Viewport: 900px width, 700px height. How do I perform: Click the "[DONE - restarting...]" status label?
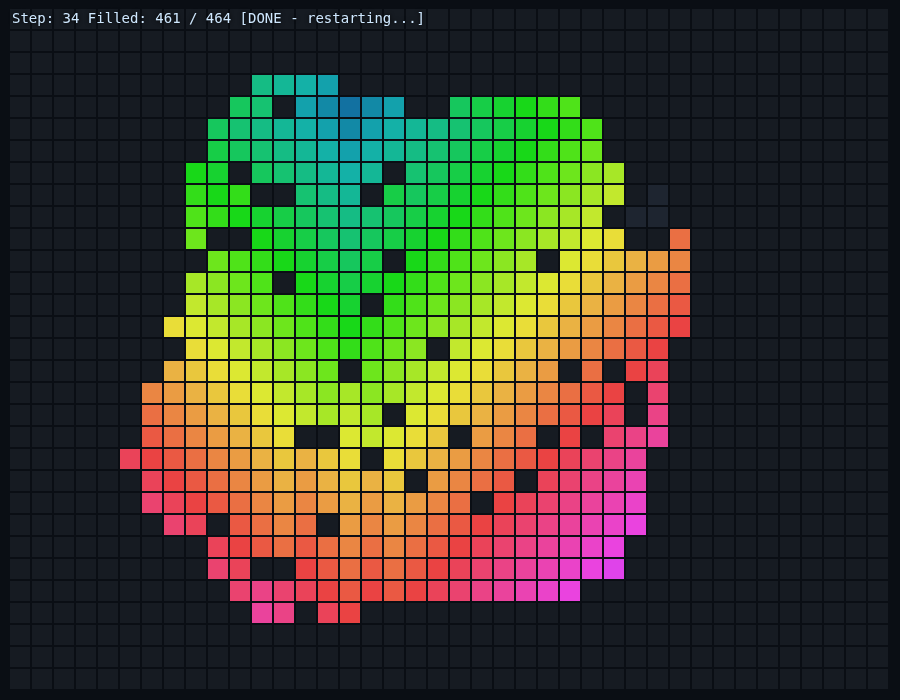[x=332, y=18]
